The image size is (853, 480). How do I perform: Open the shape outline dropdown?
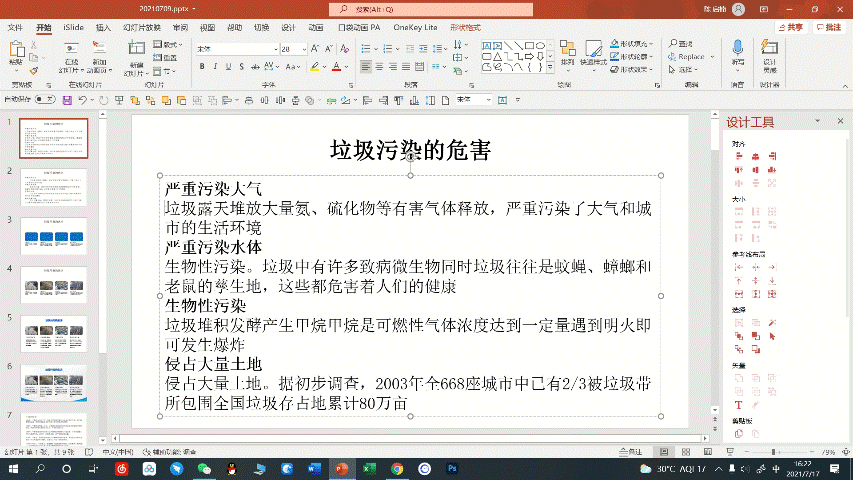click(x=632, y=57)
